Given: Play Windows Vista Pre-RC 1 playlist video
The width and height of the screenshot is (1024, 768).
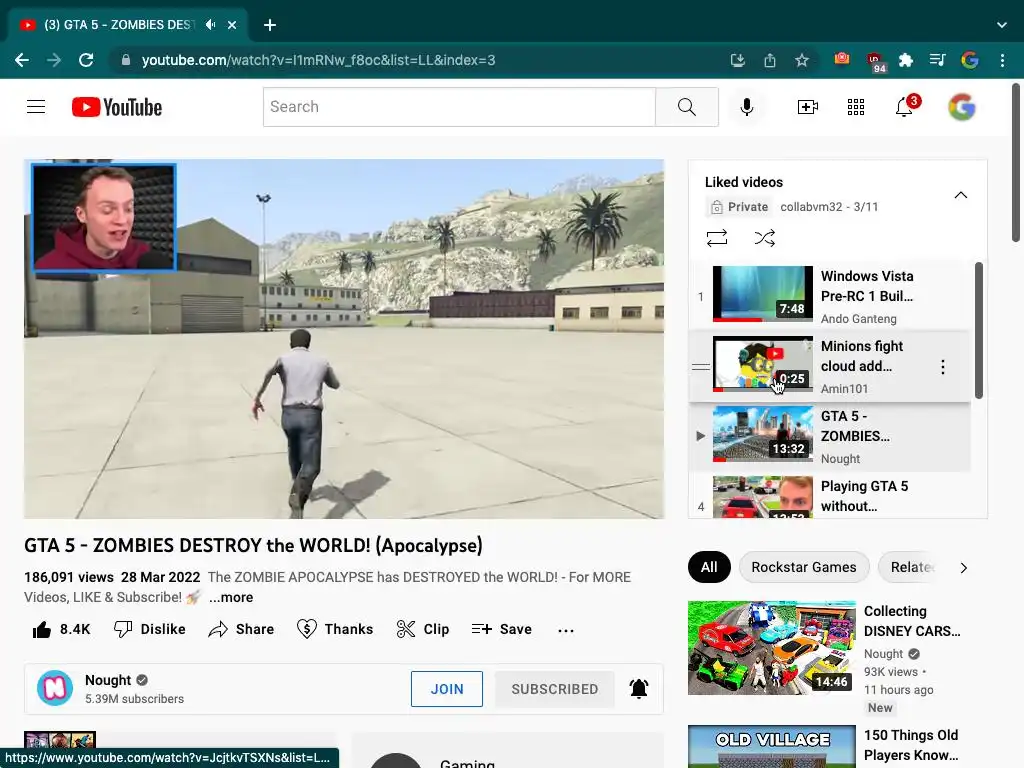Looking at the screenshot, I should [829, 296].
